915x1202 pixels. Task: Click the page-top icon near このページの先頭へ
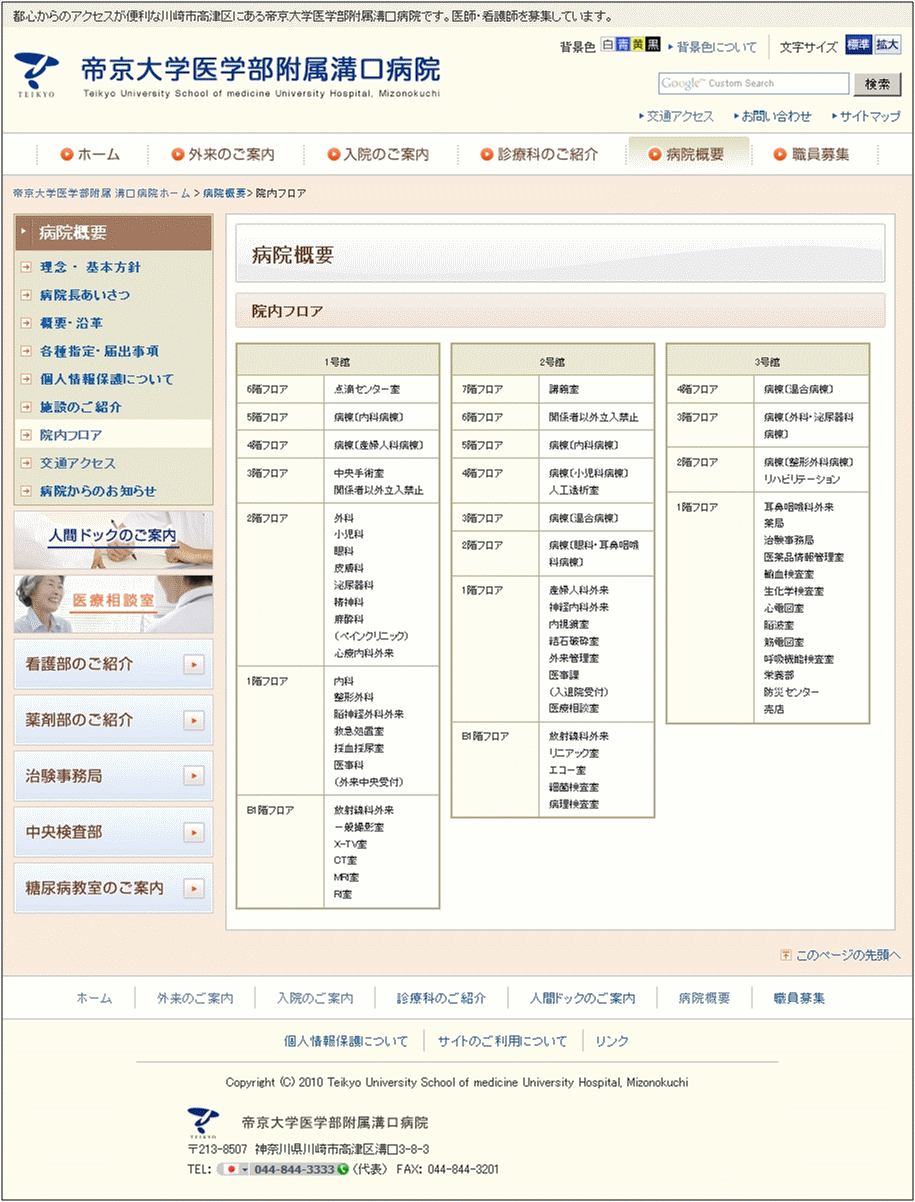coord(785,955)
